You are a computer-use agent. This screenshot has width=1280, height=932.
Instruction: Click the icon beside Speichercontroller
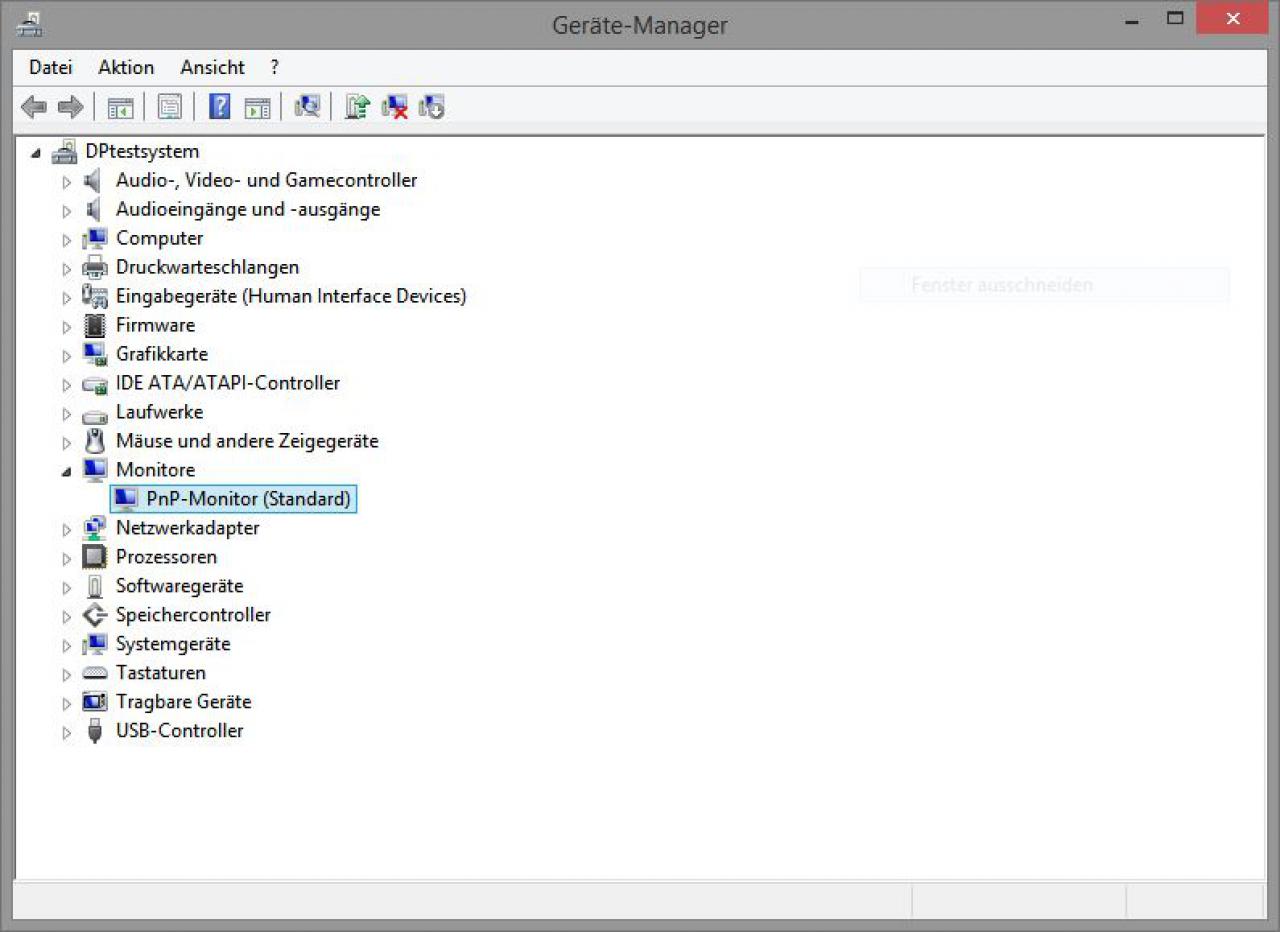click(x=95, y=615)
